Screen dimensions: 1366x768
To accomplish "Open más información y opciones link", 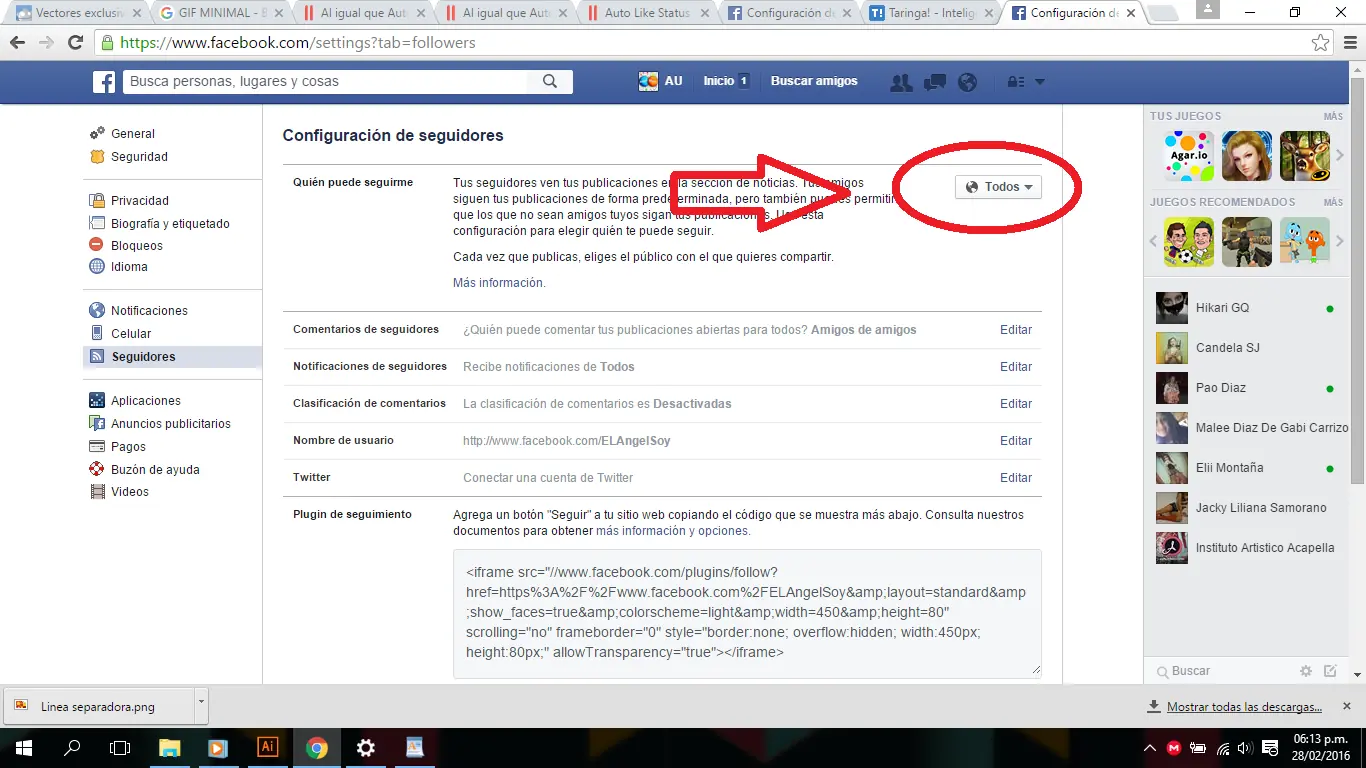I will tap(672, 531).
